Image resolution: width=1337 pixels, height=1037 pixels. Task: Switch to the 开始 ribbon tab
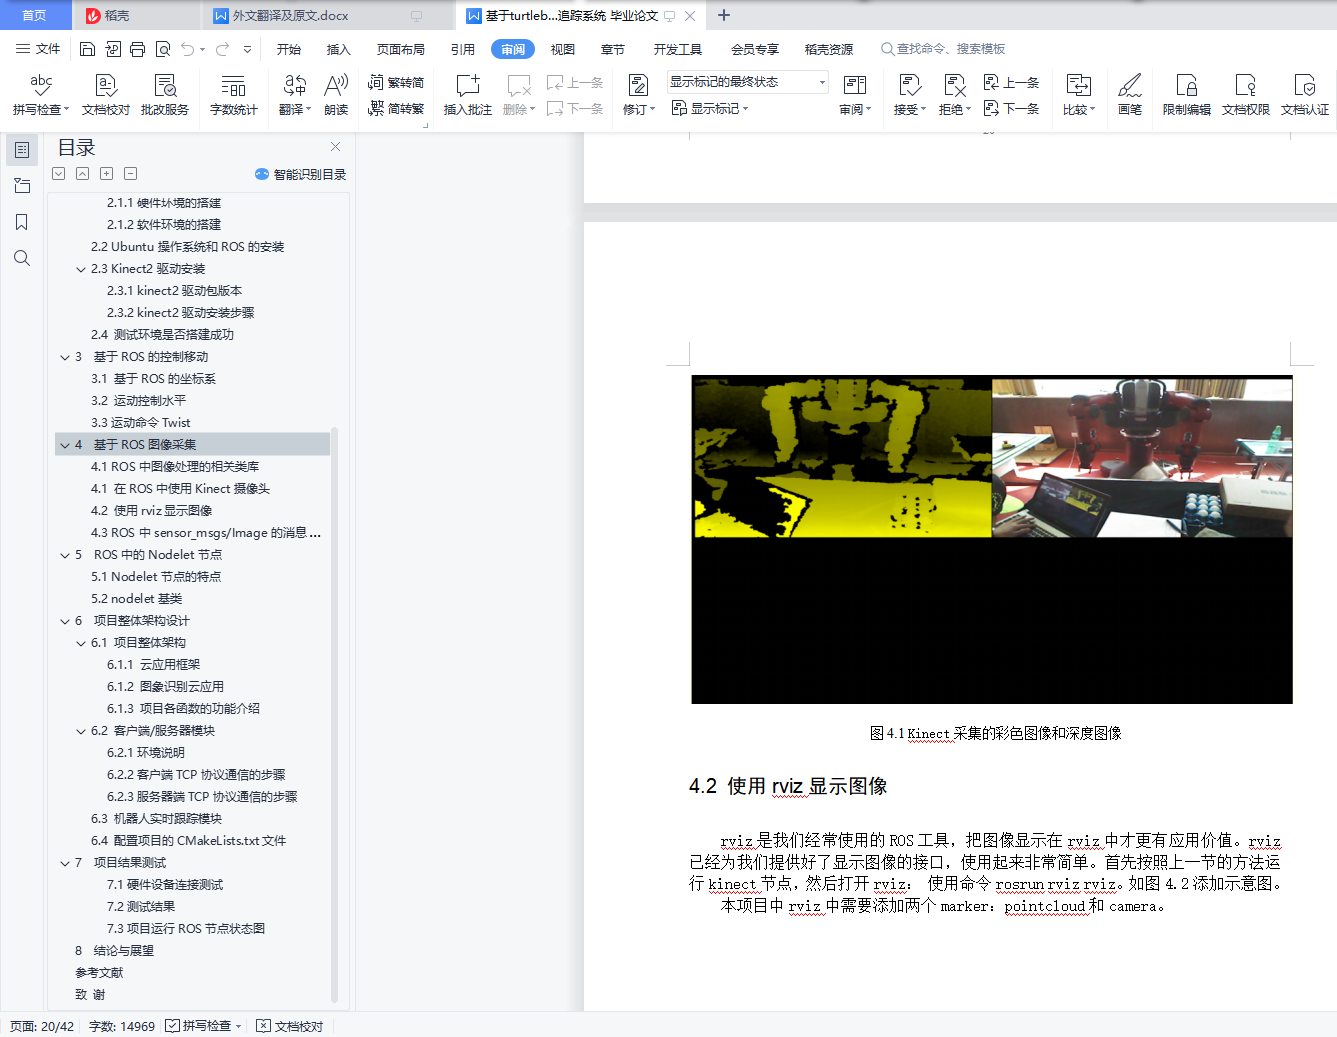289,49
